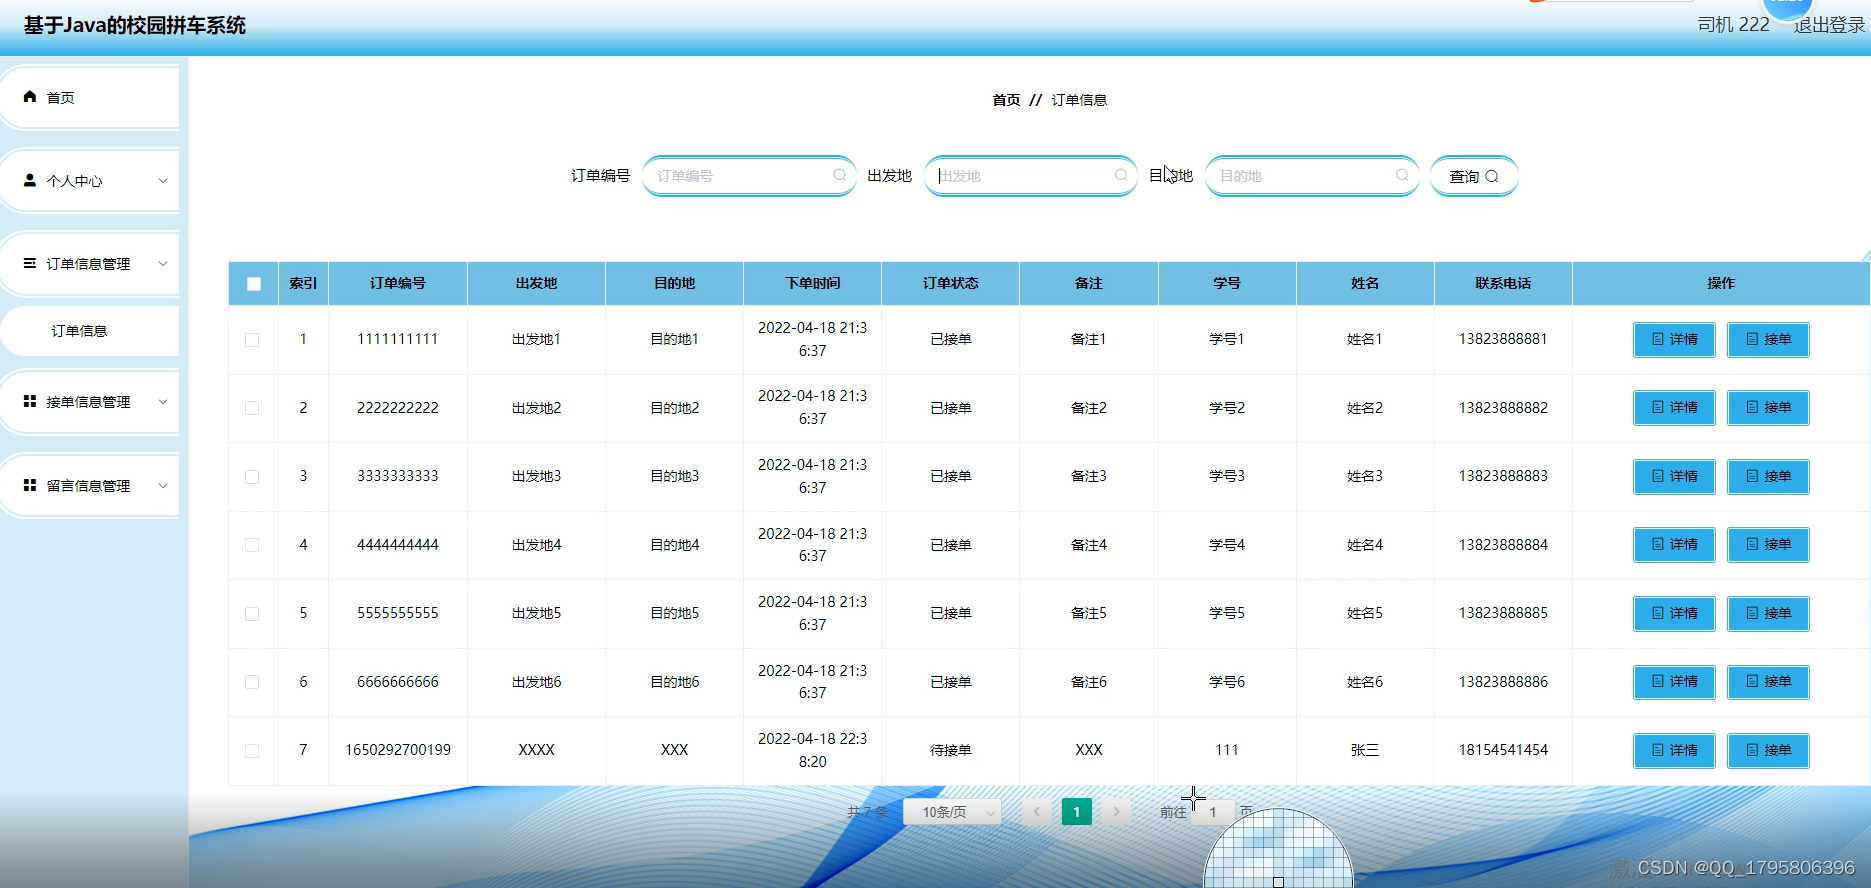Click the name cell 张三
This screenshot has height=888, width=1871.
coord(1365,751)
